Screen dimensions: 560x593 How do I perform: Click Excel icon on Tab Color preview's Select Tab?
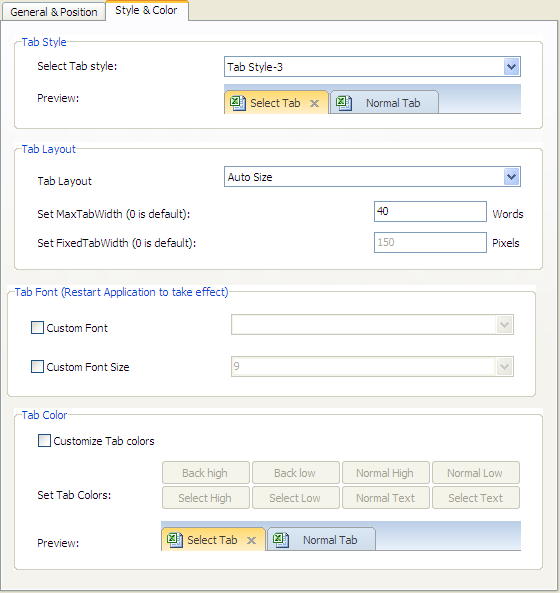tap(175, 540)
